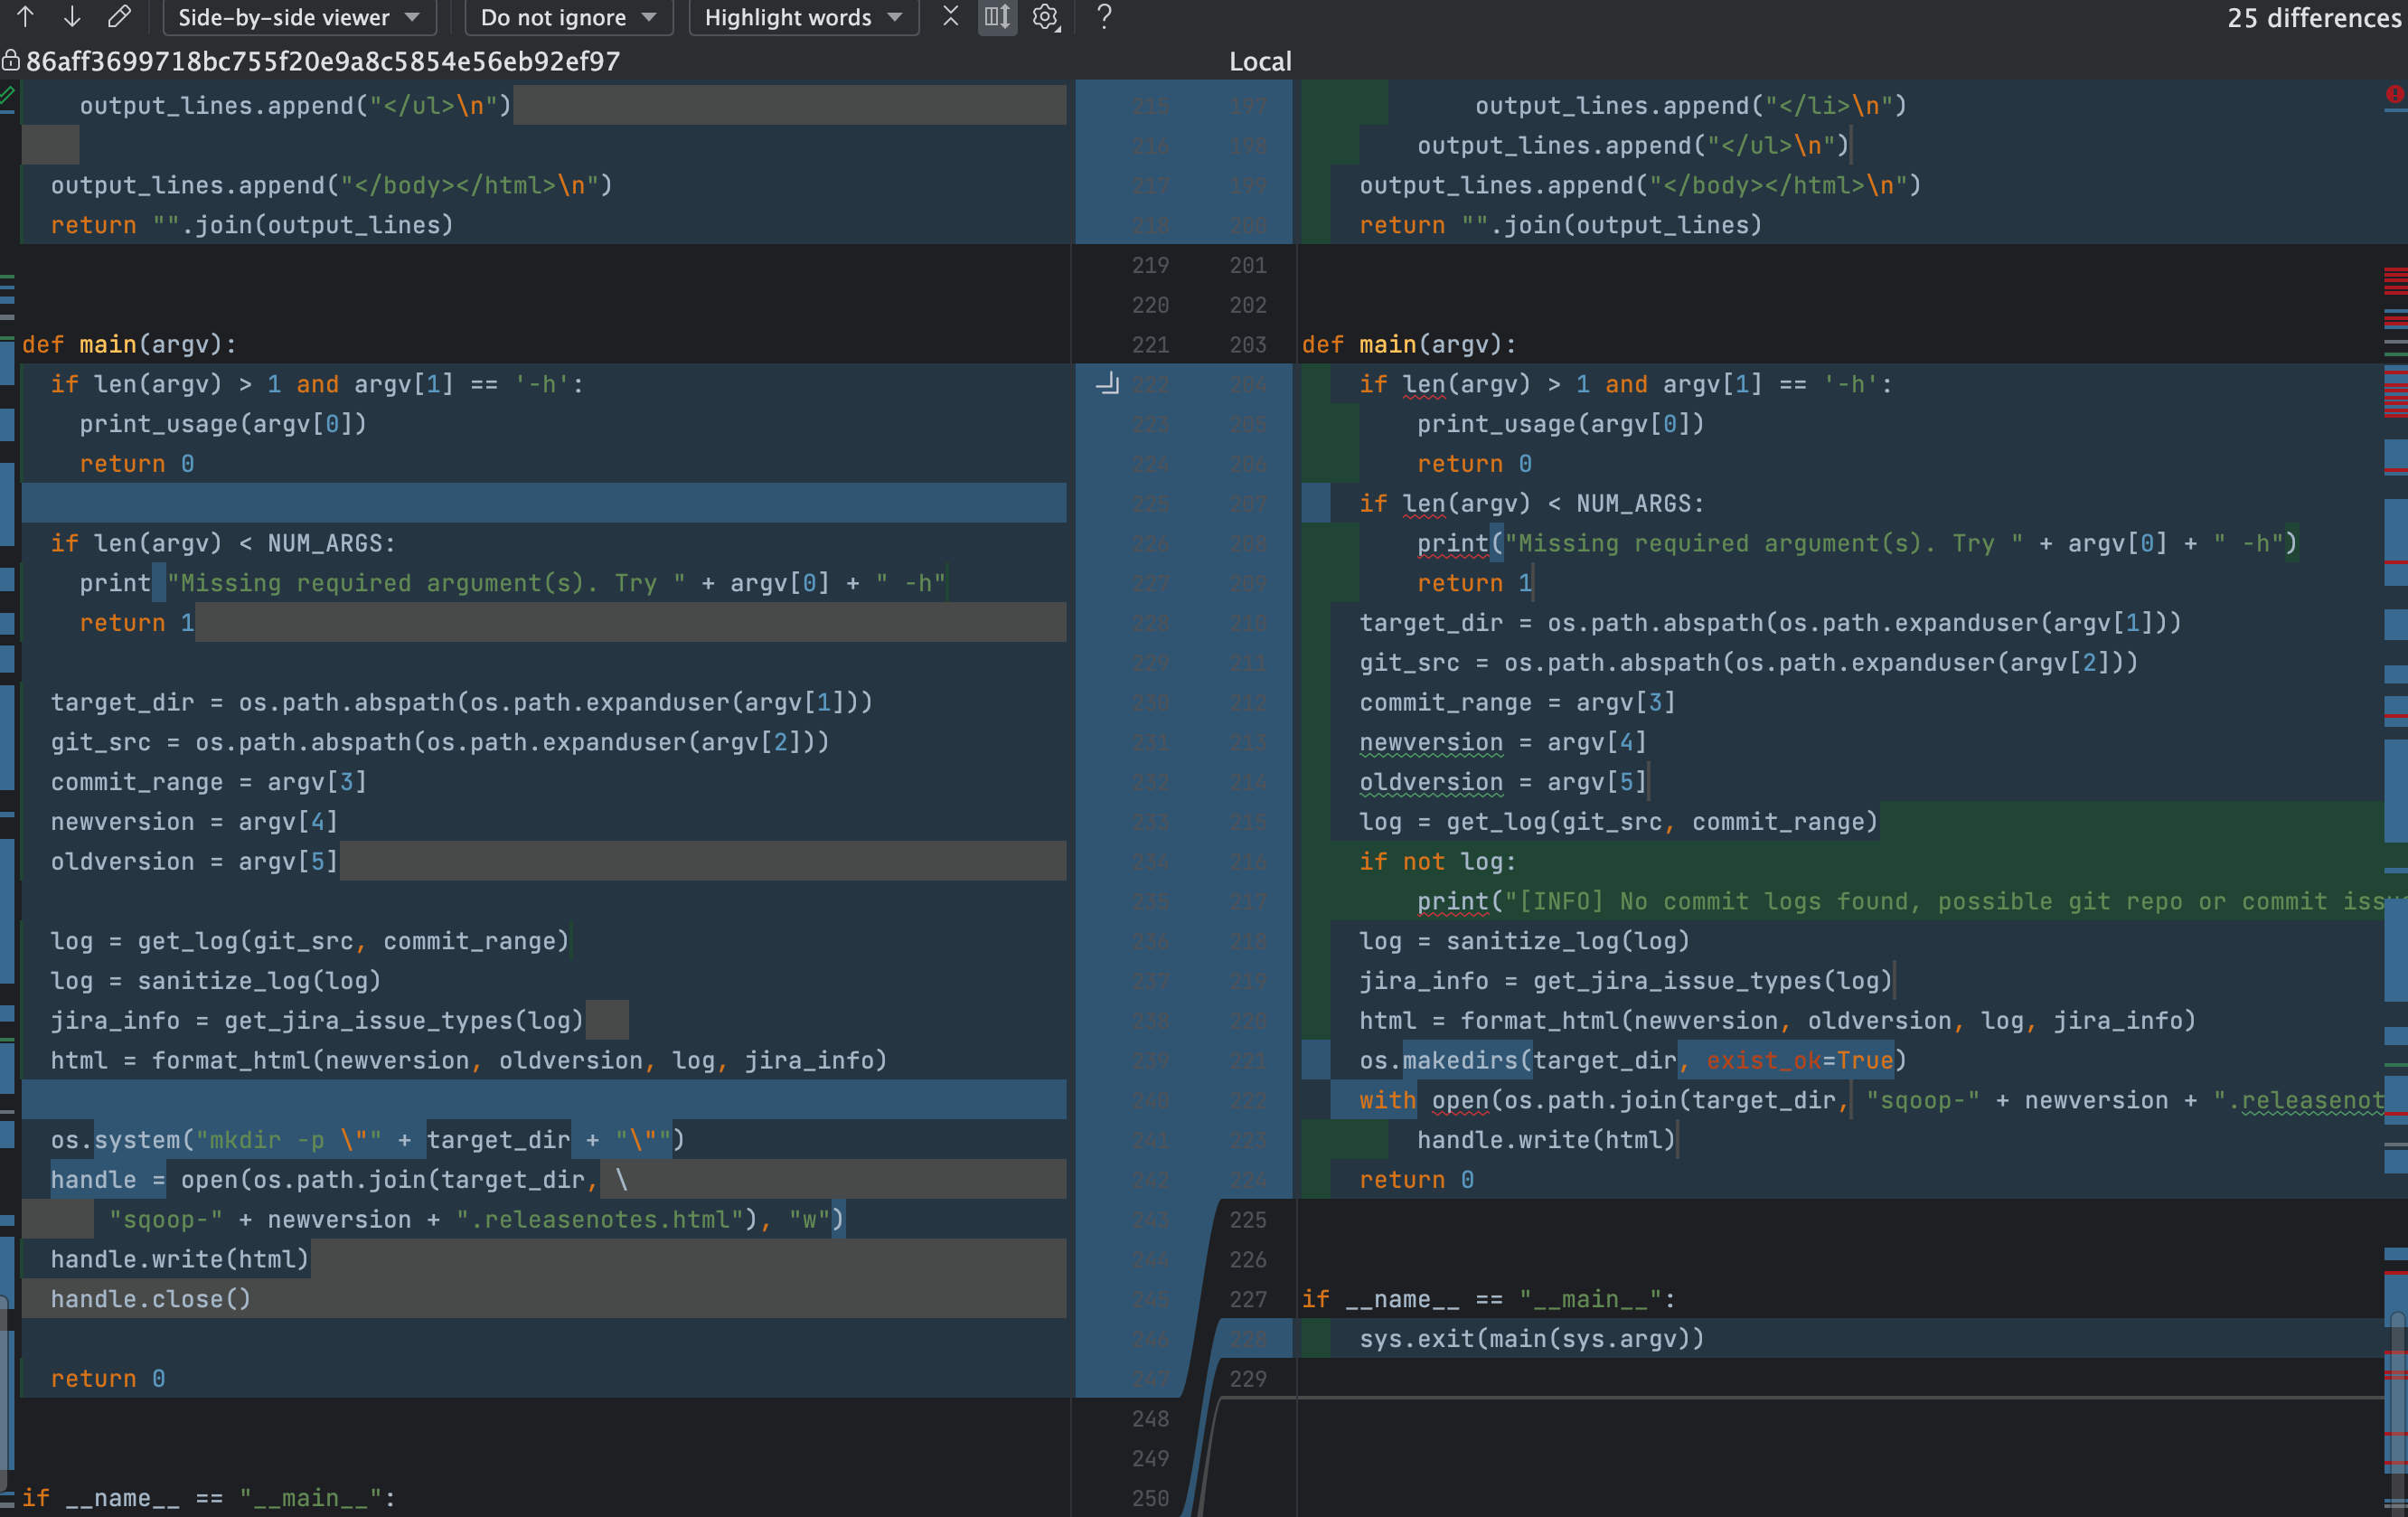This screenshot has width=2408, height=1517.
Task: Collapse unchanged fragments icon in toolbar
Action: pos(950,17)
